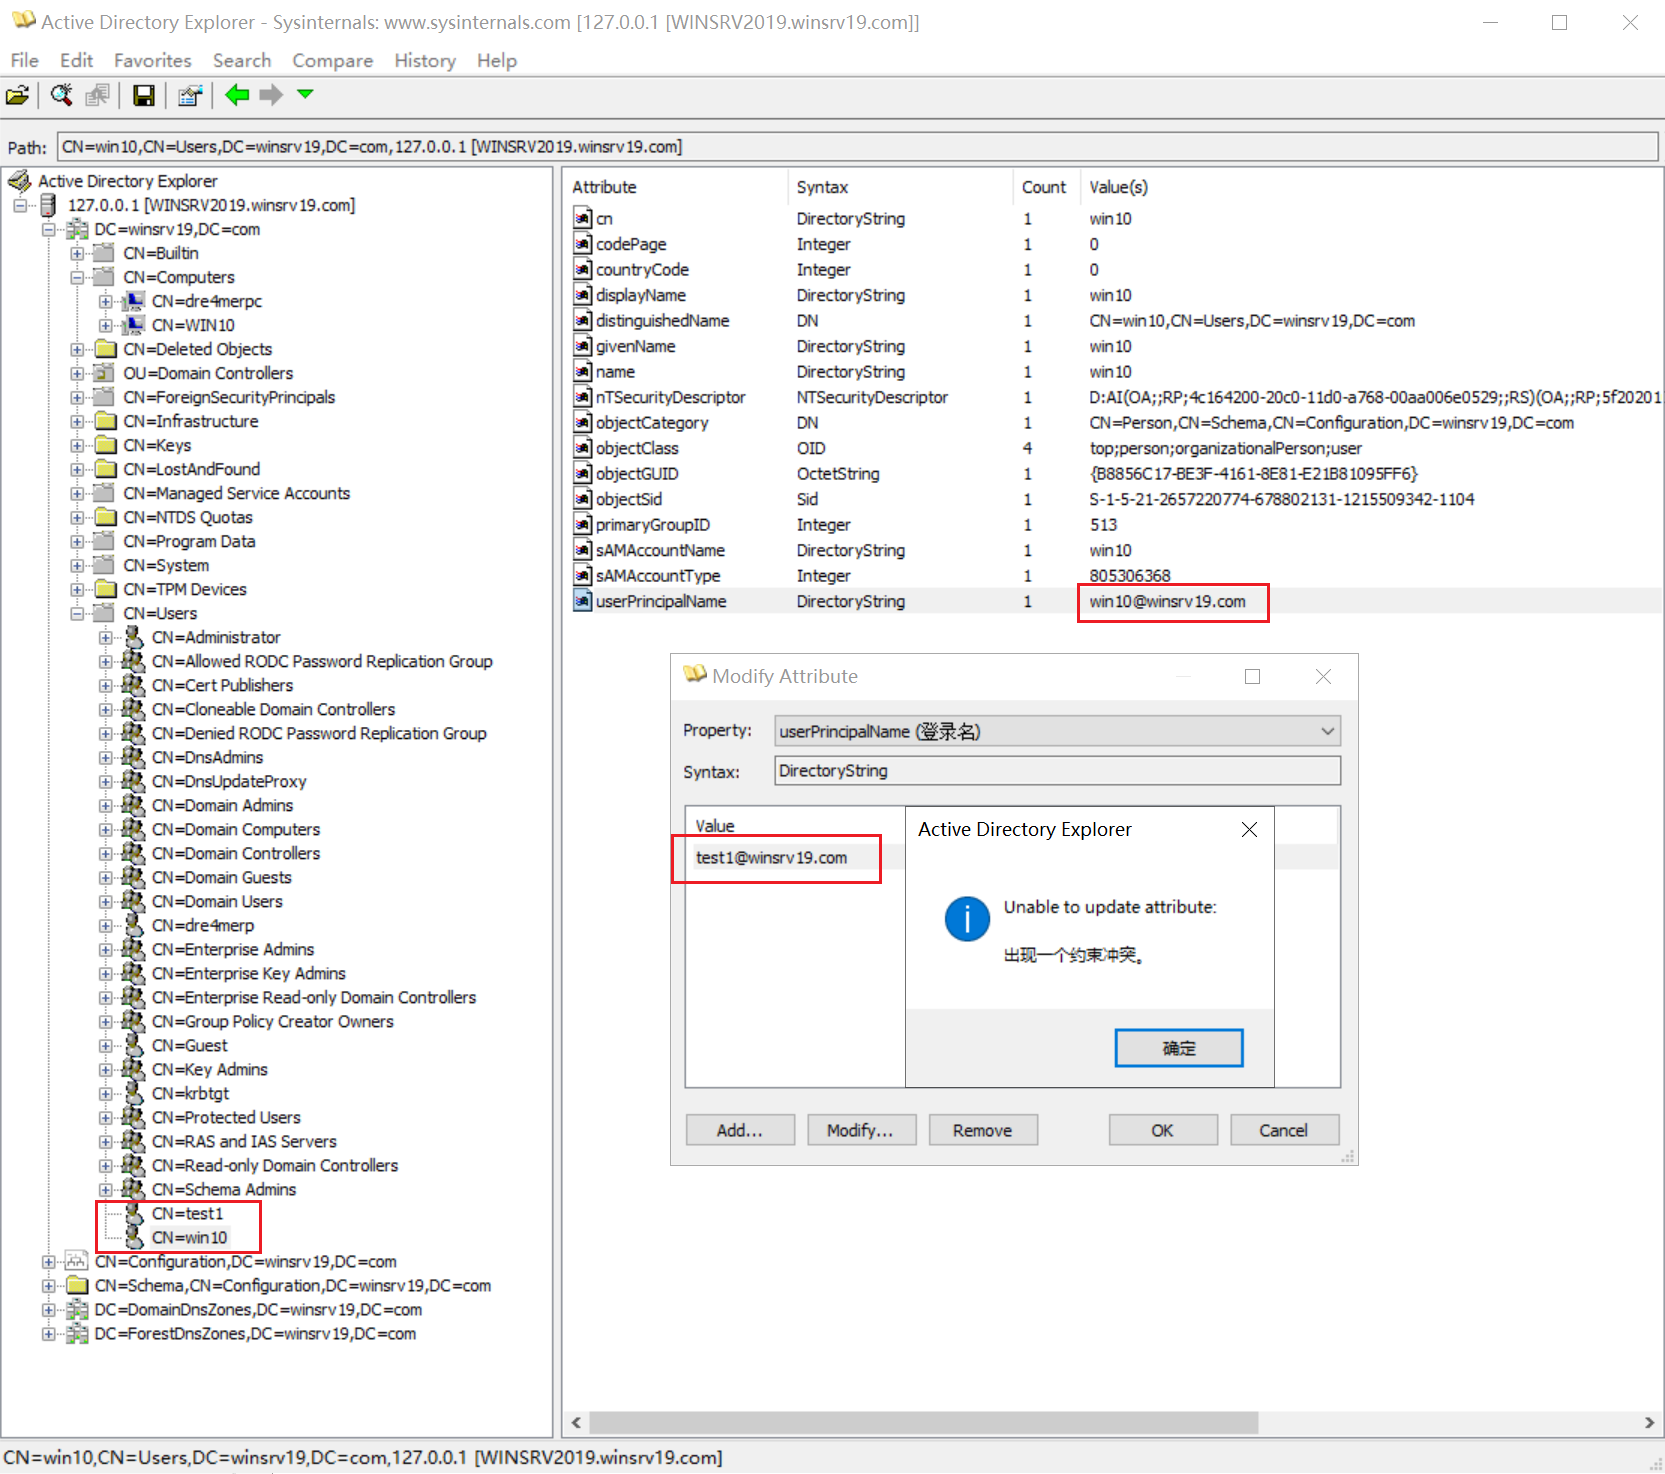
Task: Click the CN=Guest user icon
Action: coord(134,1045)
